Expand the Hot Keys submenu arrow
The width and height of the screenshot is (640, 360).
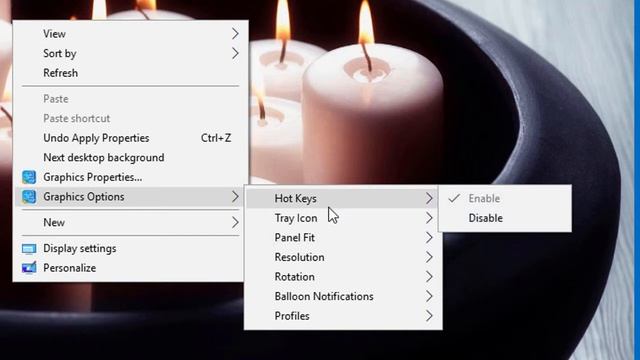(x=429, y=198)
